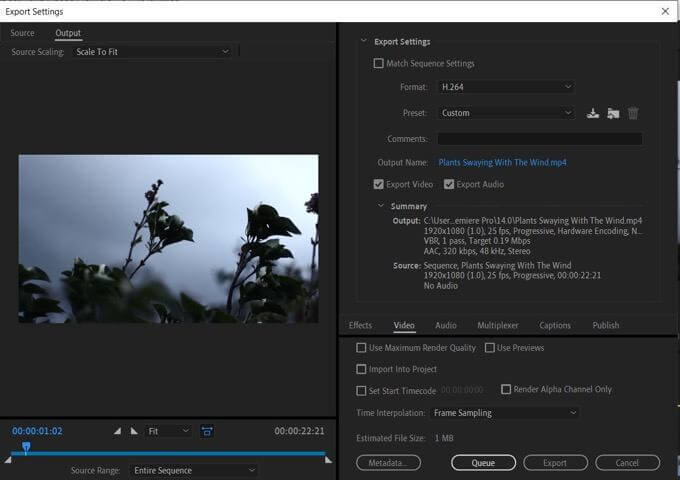Screen dimensions: 680x480
Task: Close the Export Settings dialog
Action: [665, 11]
